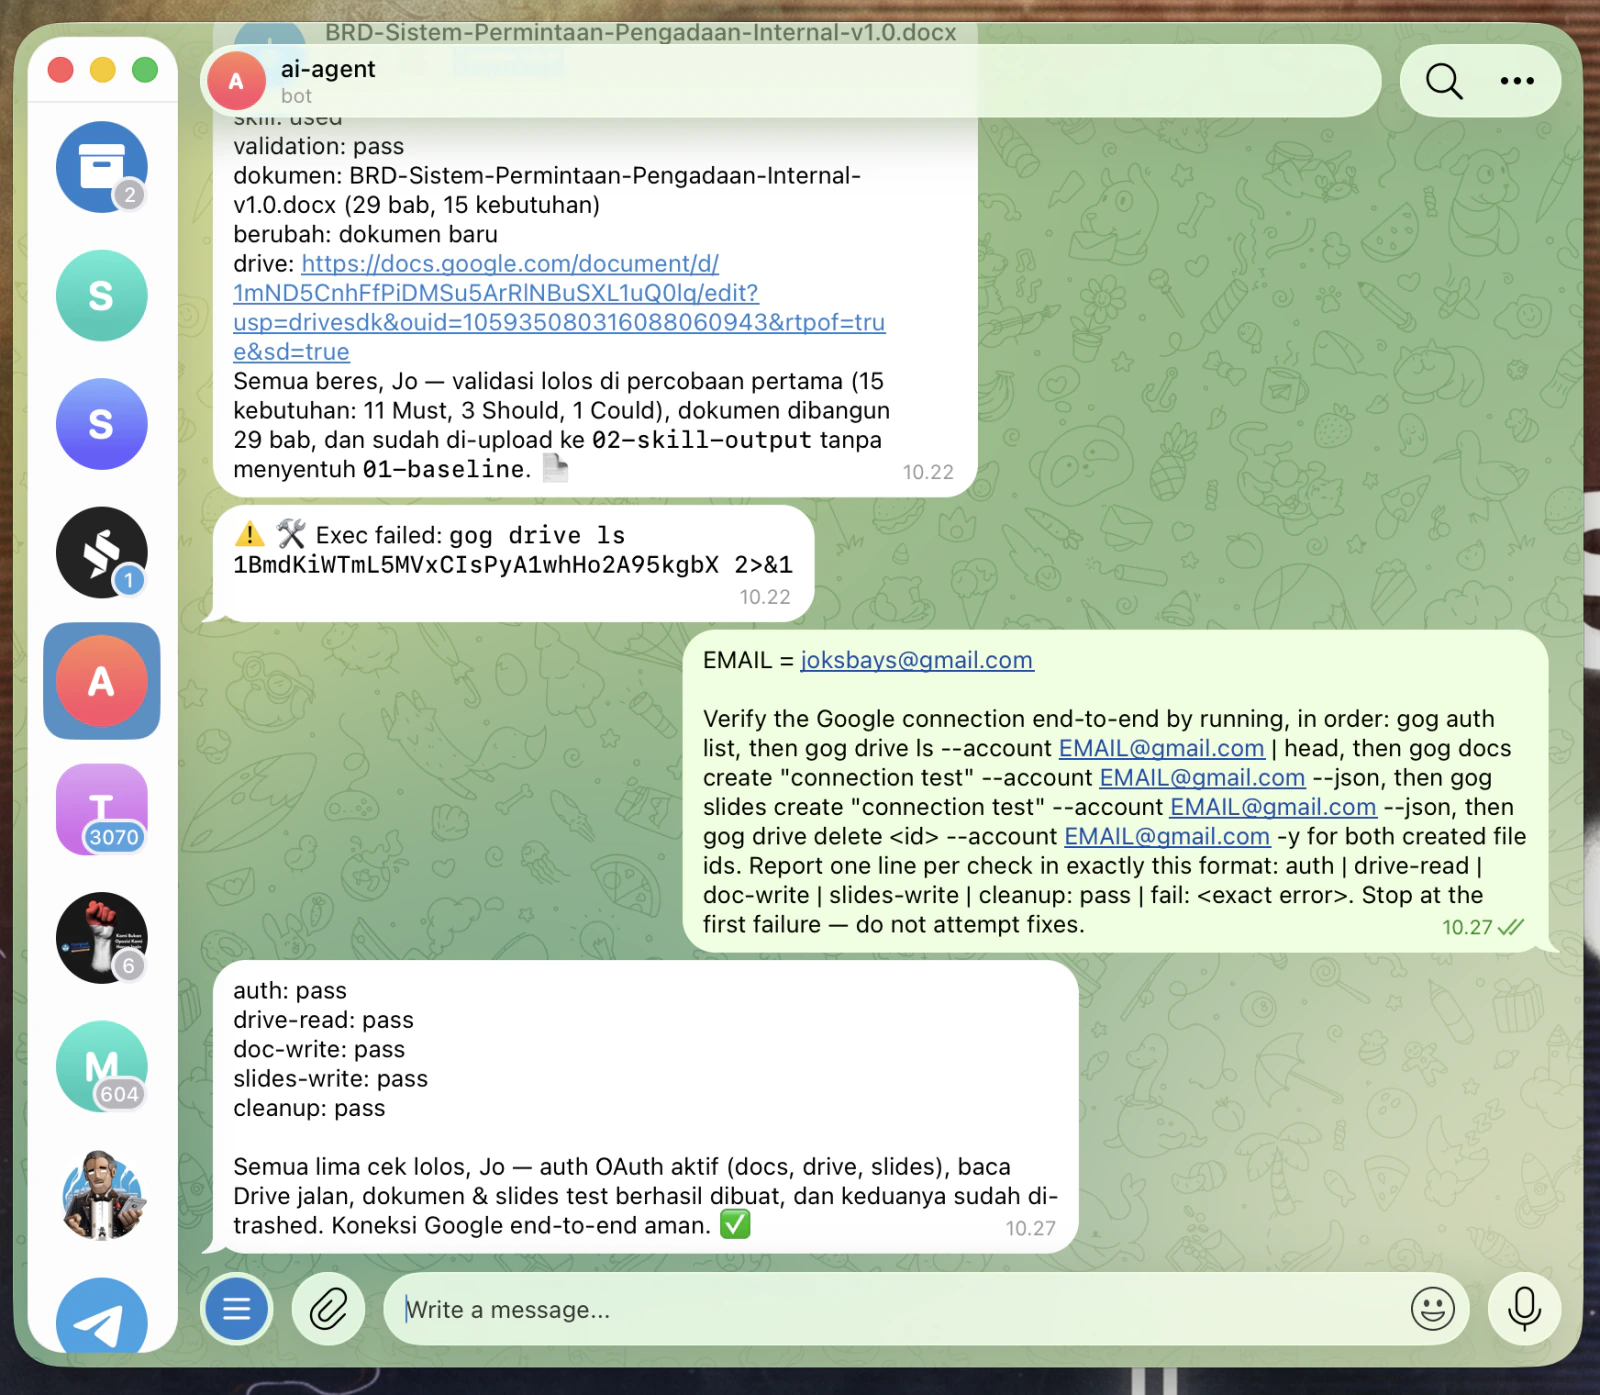Record a voice message with the microphone
Viewport: 1600px width, 1395px height.
coord(1524,1308)
